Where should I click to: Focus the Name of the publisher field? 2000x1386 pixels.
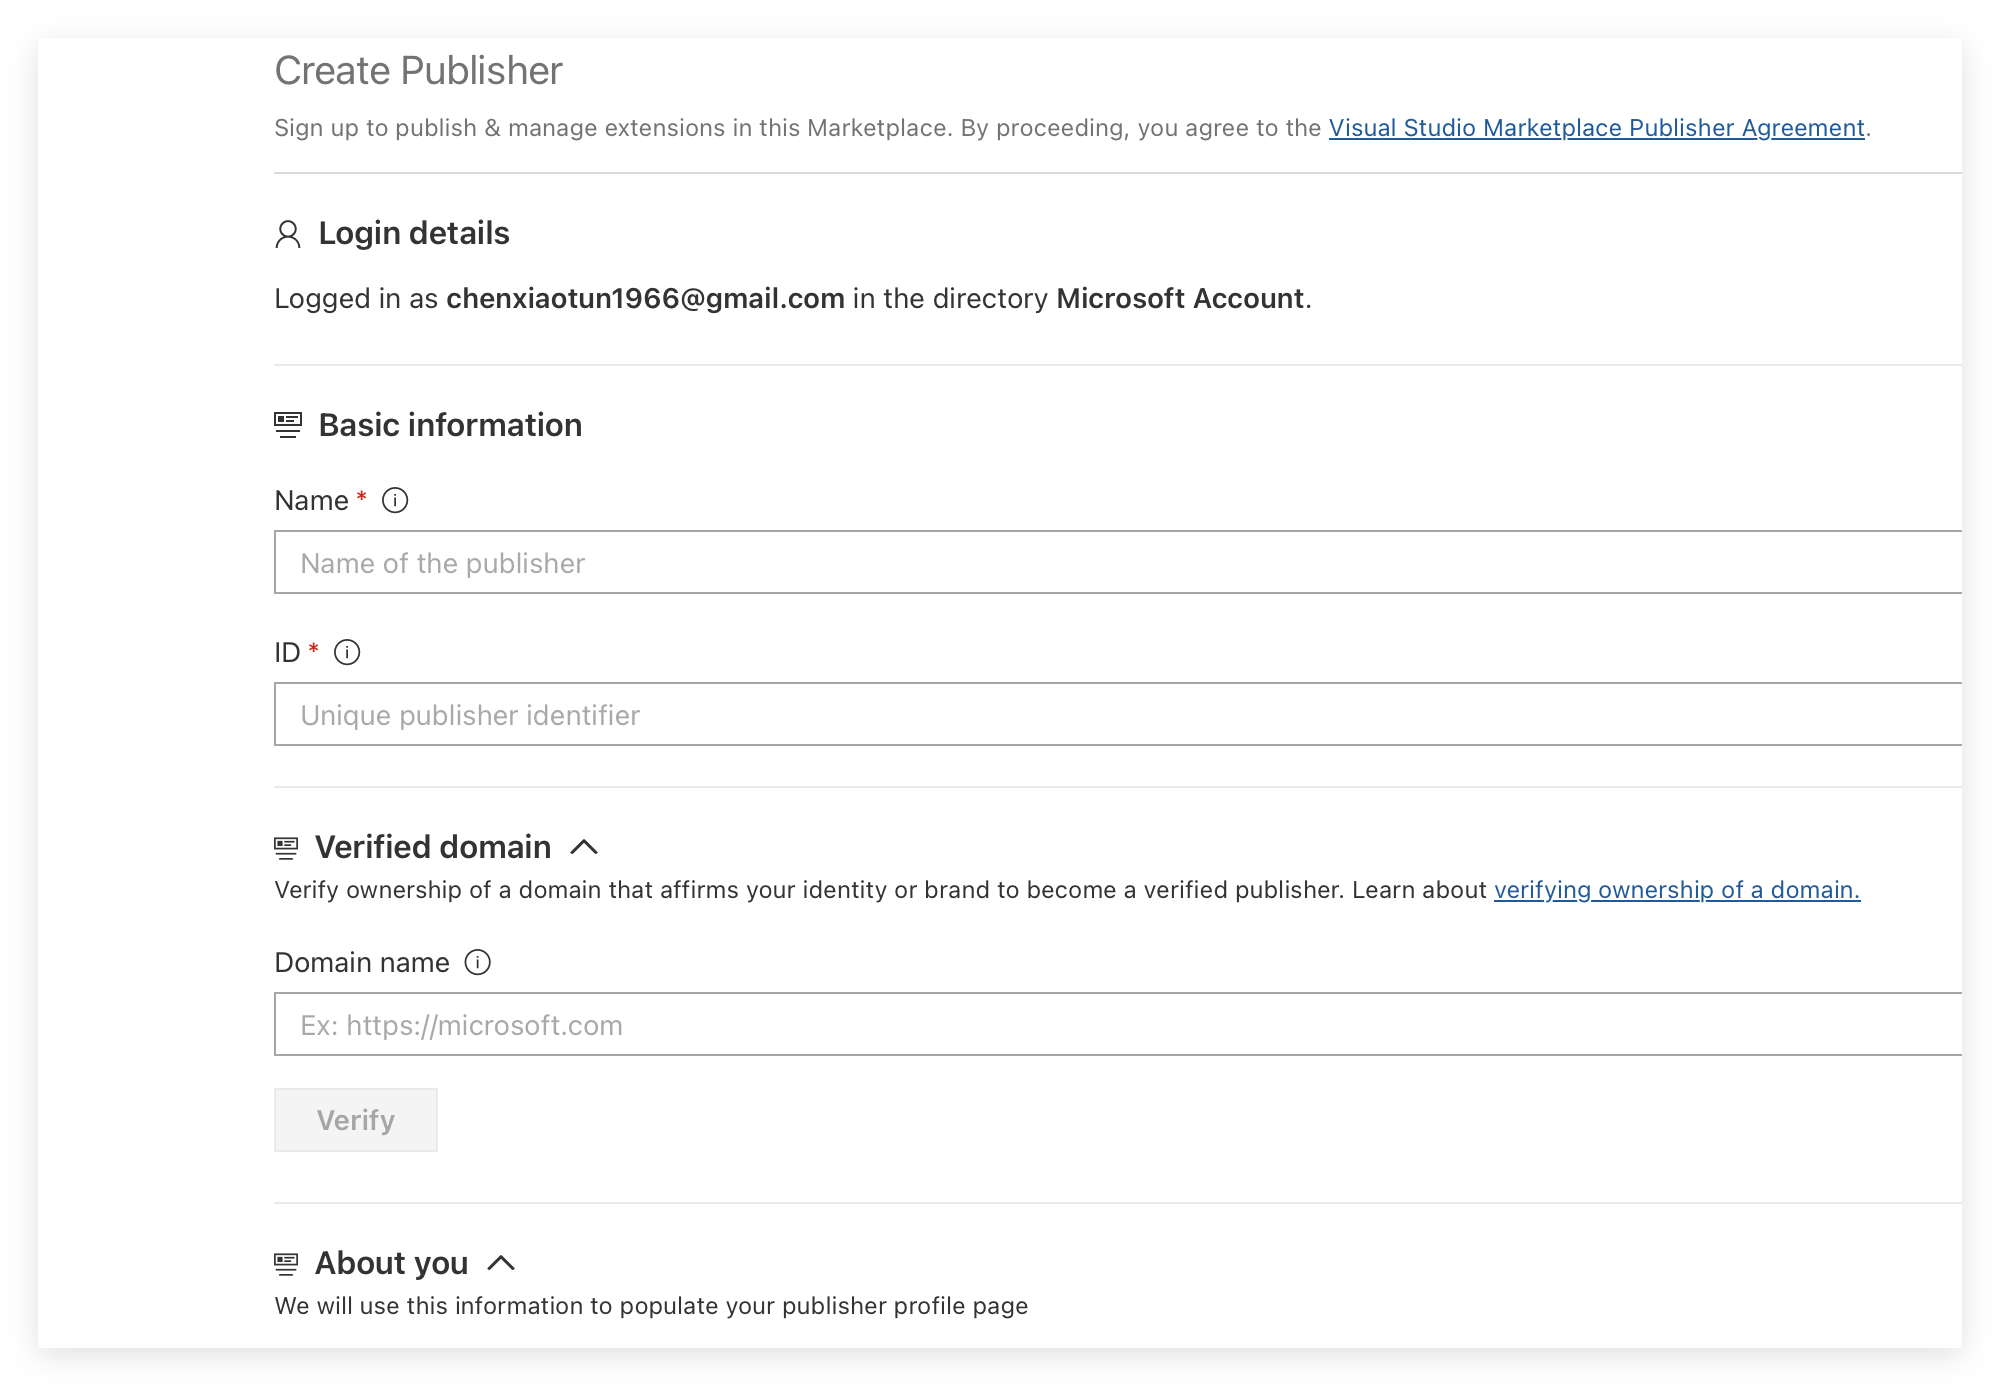[x=1118, y=562]
